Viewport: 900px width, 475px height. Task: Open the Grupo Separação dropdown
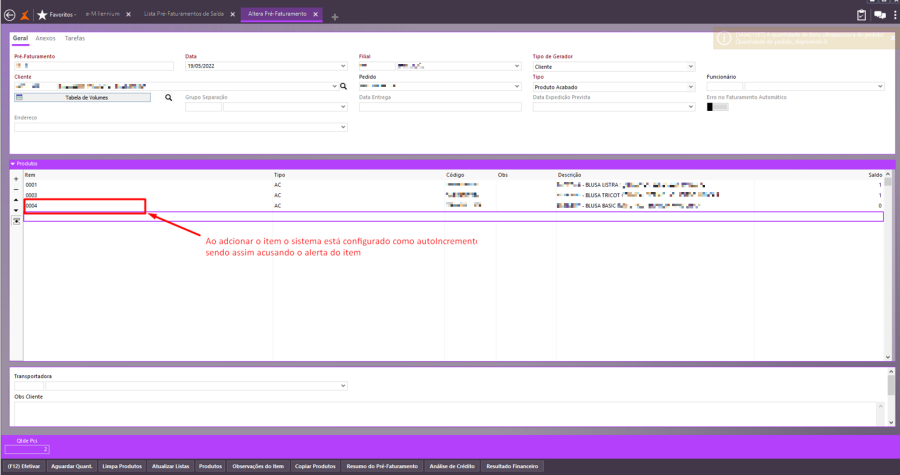343,107
